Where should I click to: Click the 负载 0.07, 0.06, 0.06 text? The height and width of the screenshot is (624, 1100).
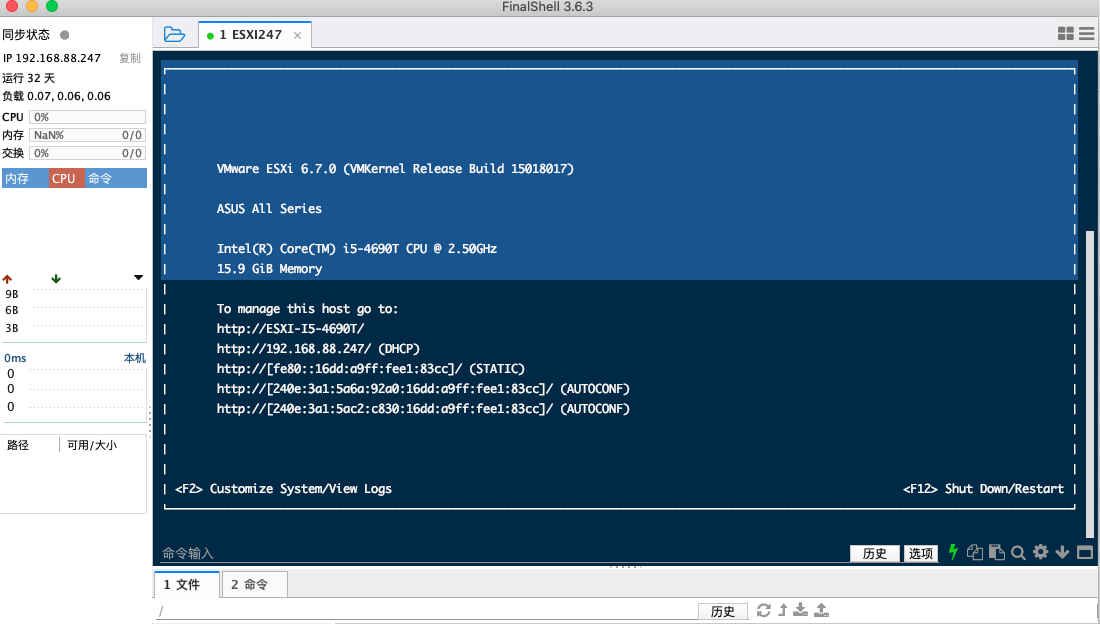56,96
